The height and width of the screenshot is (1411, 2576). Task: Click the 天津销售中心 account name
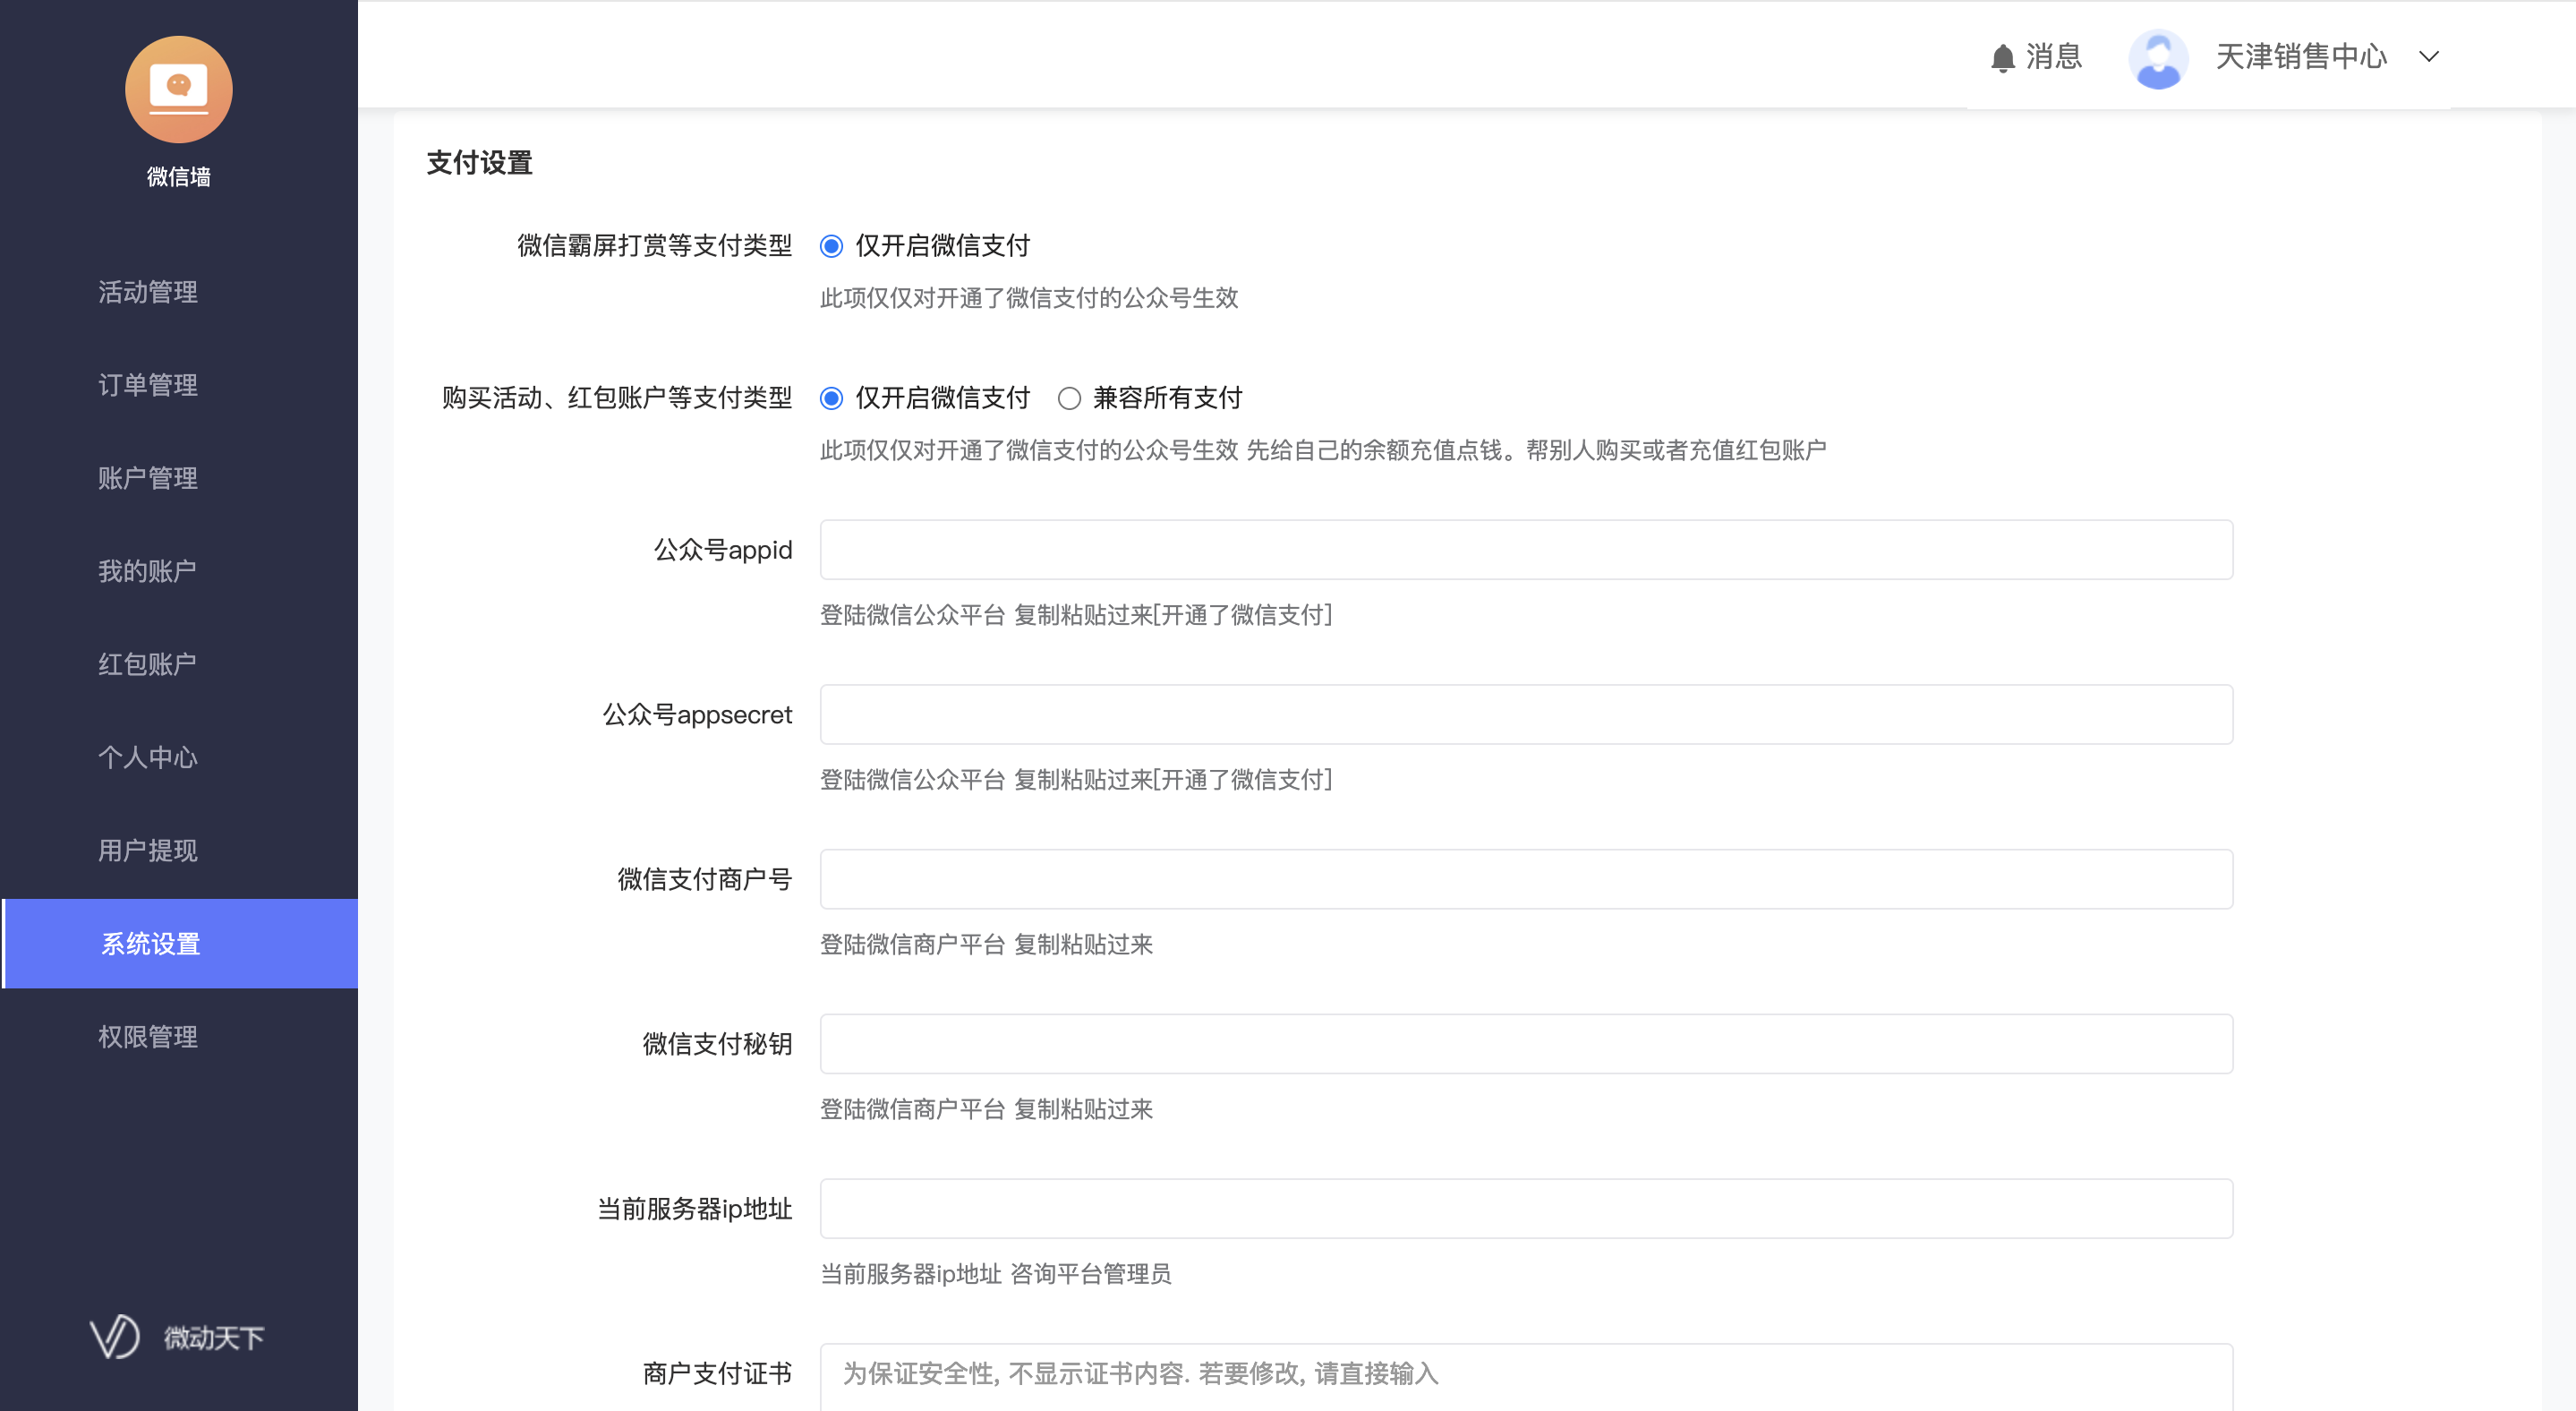click(2301, 57)
